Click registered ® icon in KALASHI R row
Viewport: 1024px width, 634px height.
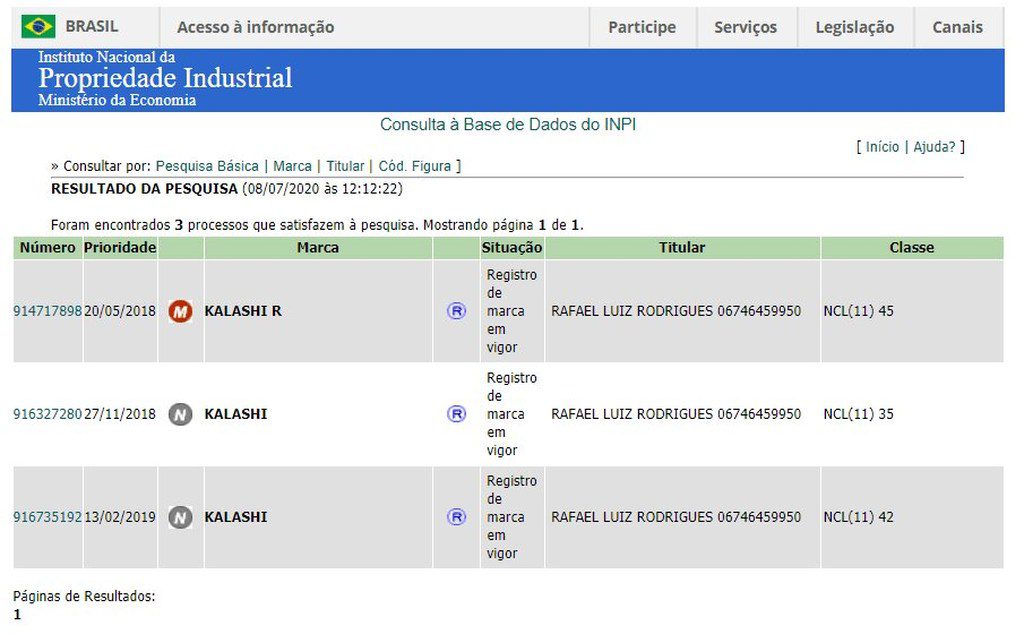(456, 311)
